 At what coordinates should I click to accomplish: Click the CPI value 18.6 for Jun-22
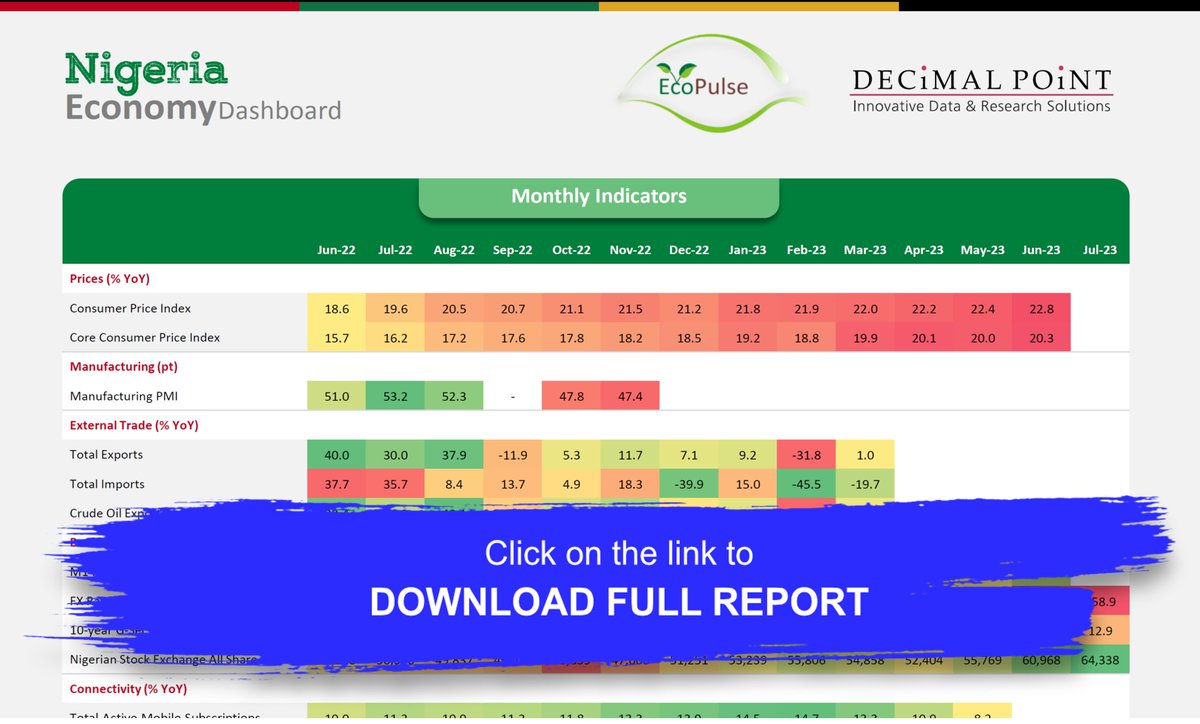pyautogui.click(x=336, y=308)
